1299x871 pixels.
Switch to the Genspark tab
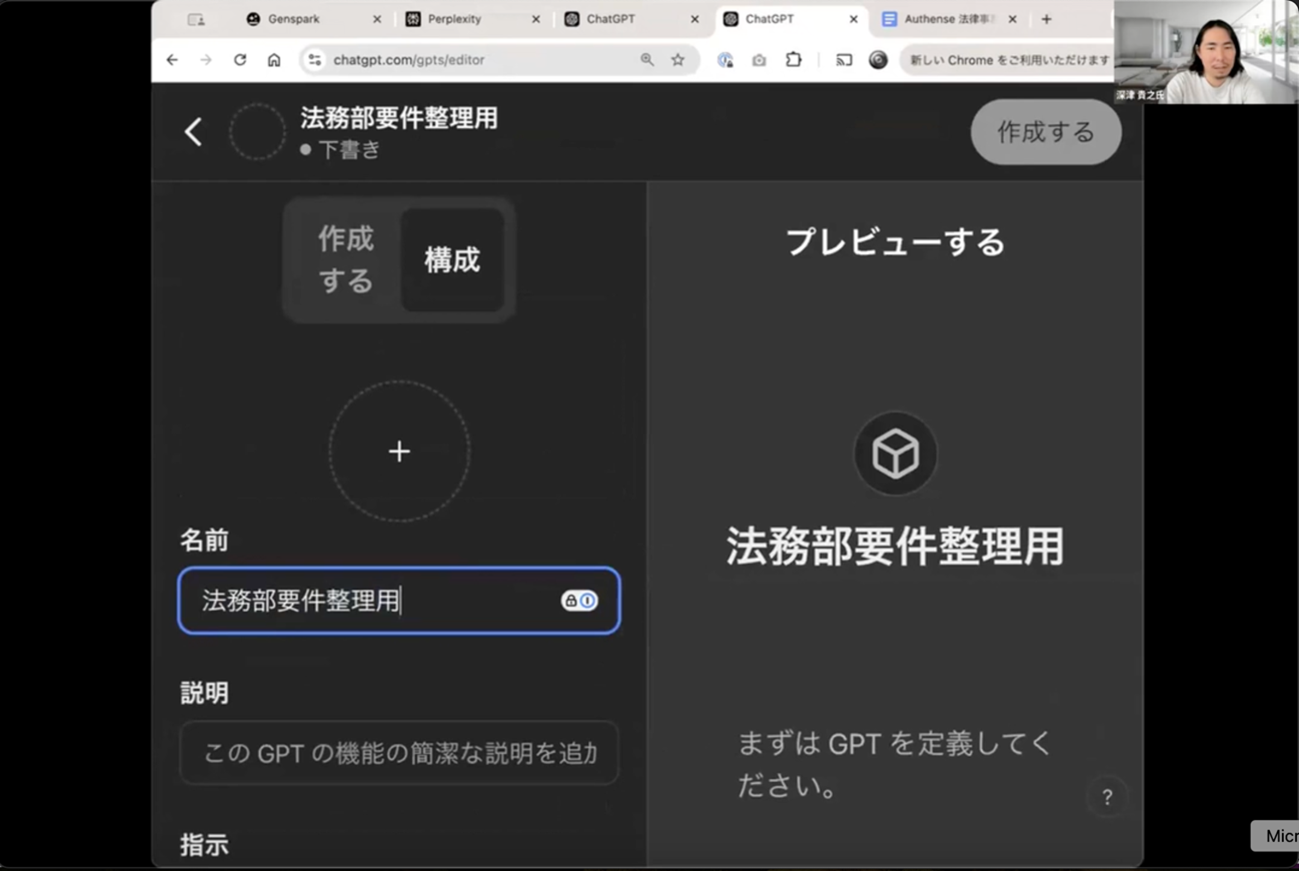click(x=313, y=19)
